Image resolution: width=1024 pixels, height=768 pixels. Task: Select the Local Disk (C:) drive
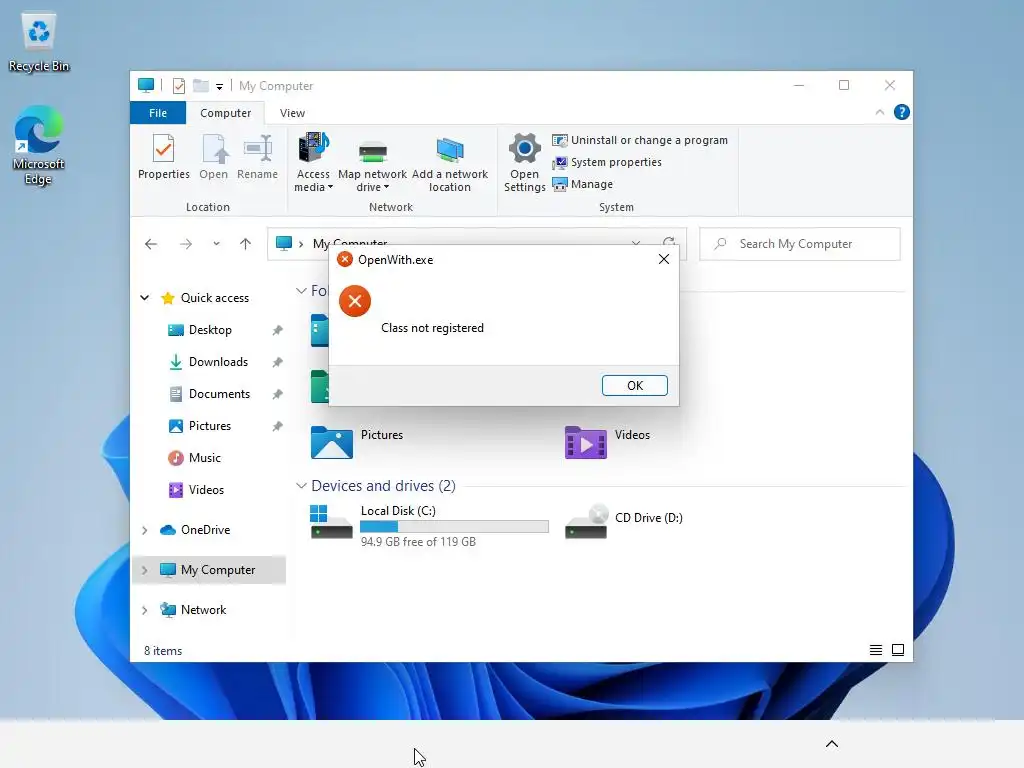(429, 524)
